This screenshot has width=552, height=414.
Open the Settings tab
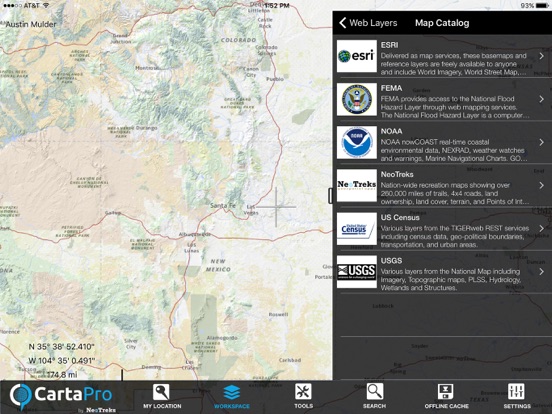(517, 396)
